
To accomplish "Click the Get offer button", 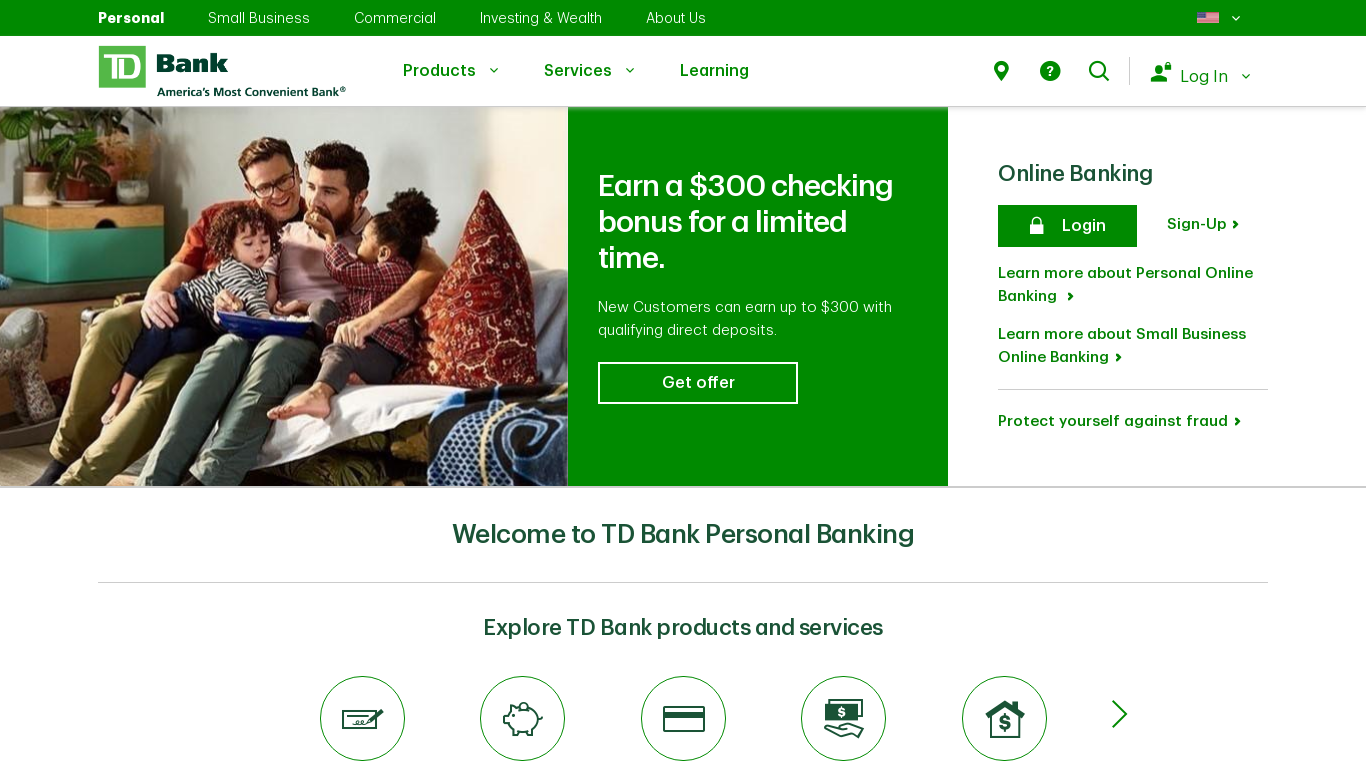I will coord(698,383).
